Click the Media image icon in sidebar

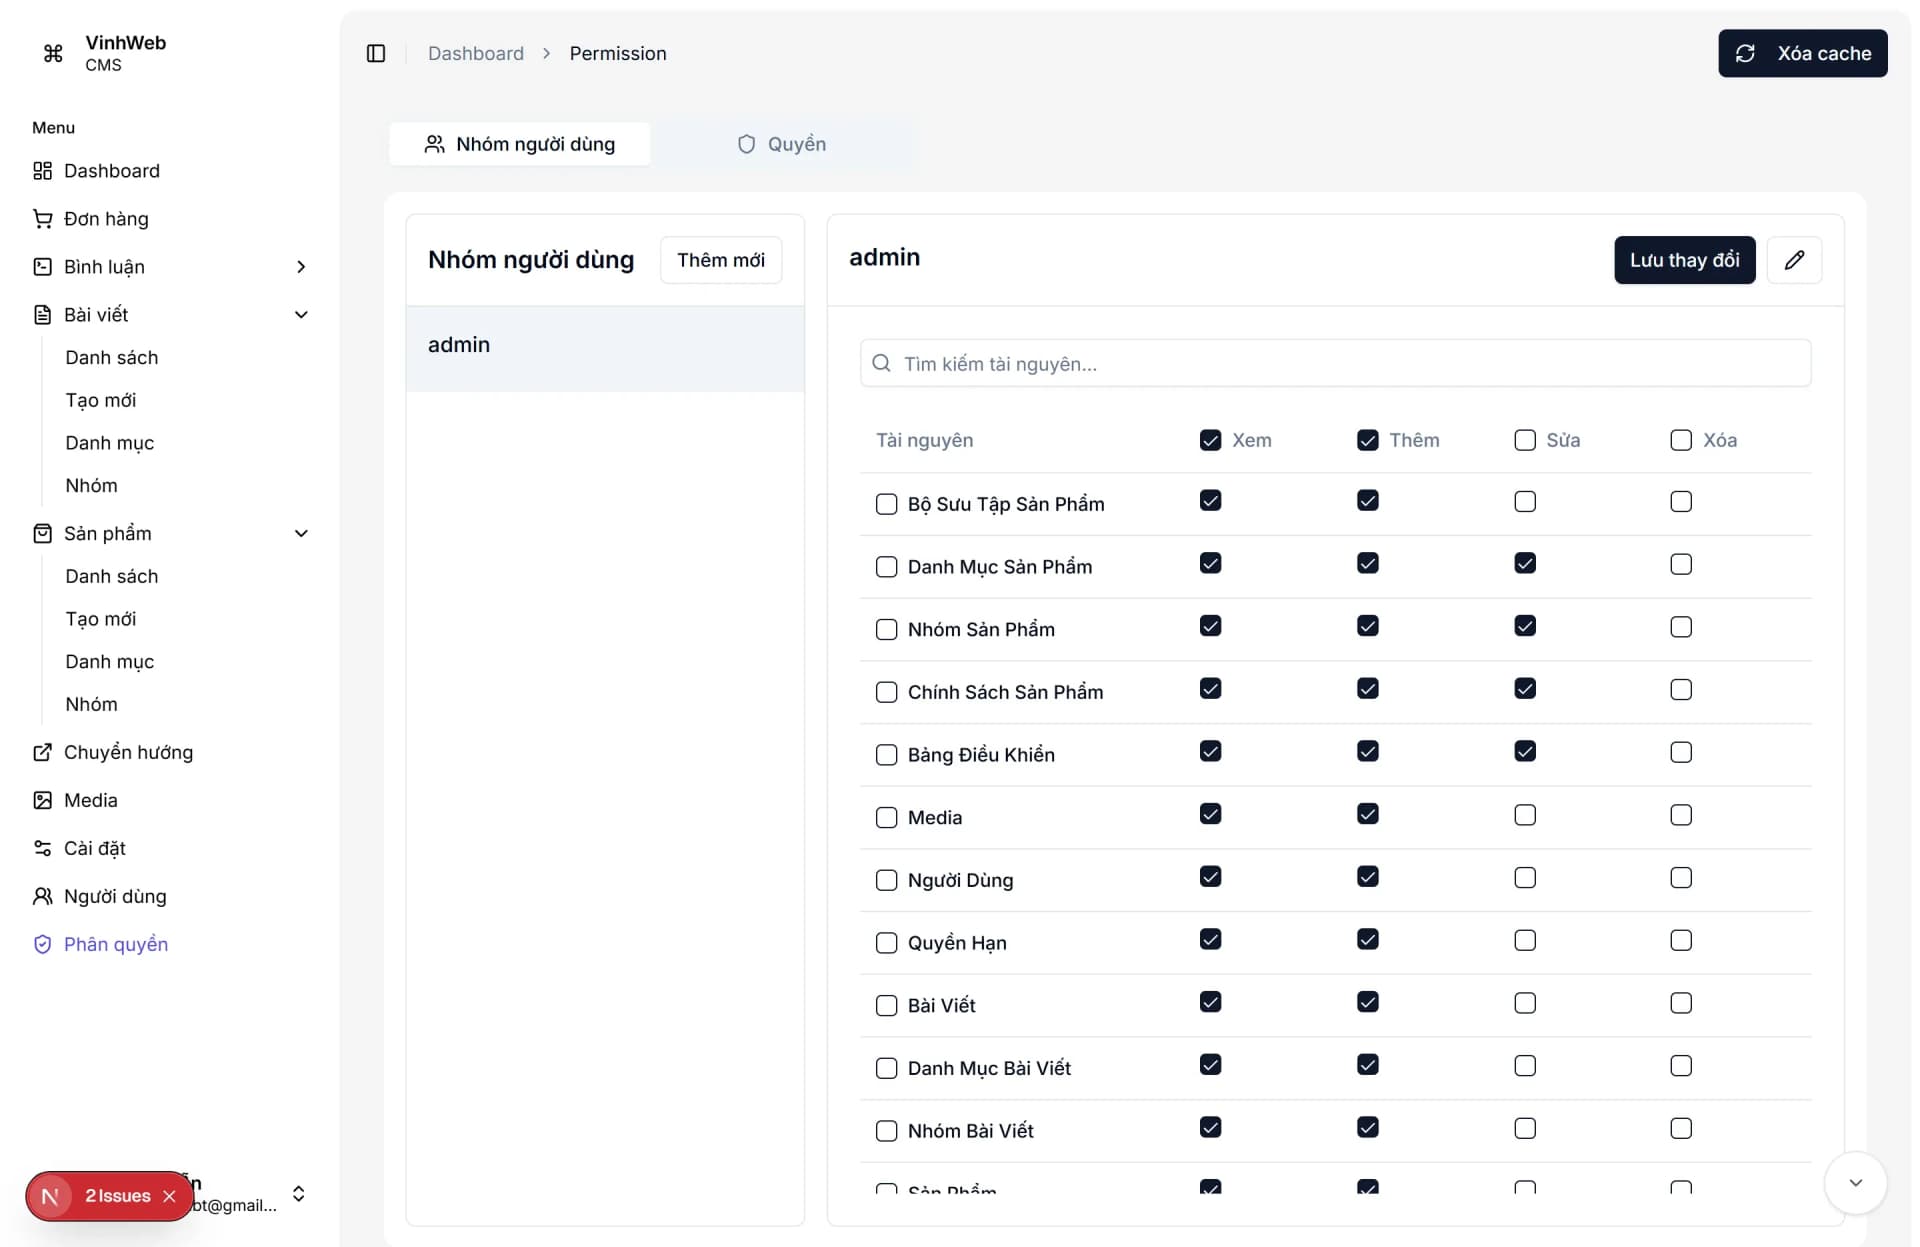[42, 800]
